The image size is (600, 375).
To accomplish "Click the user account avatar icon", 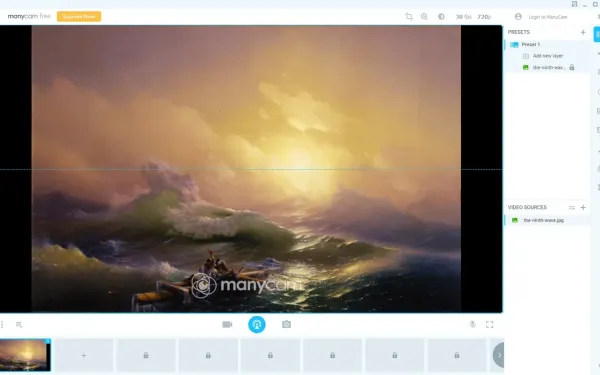I will [x=518, y=16].
